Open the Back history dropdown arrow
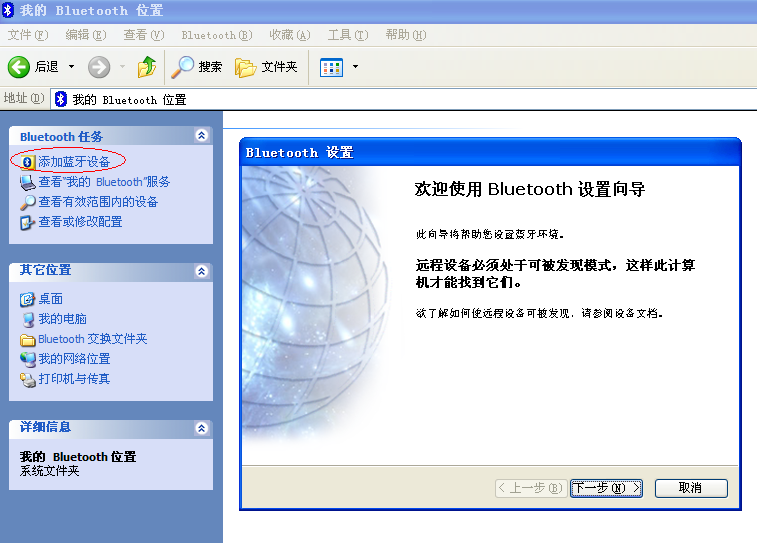This screenshot has height=543, width=757. tap(71, 67)
